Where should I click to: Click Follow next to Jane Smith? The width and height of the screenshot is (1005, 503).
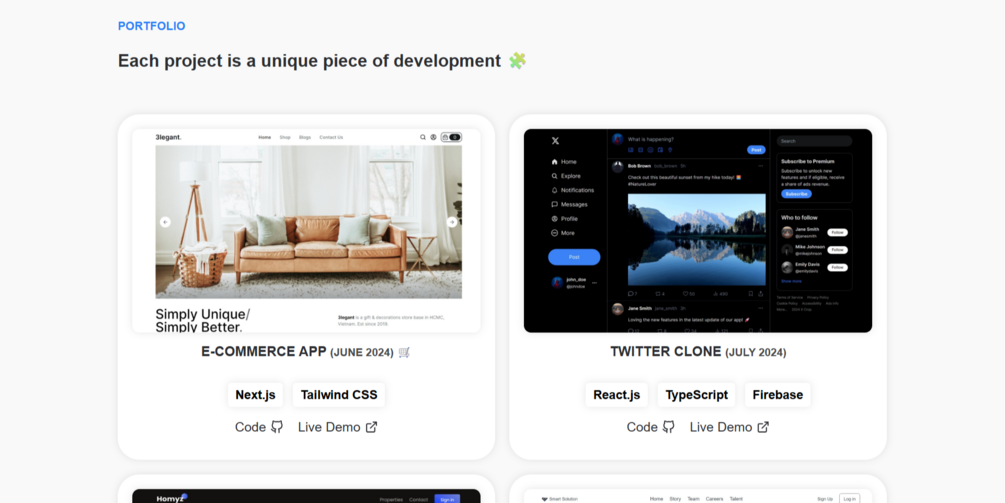[837, 232]
